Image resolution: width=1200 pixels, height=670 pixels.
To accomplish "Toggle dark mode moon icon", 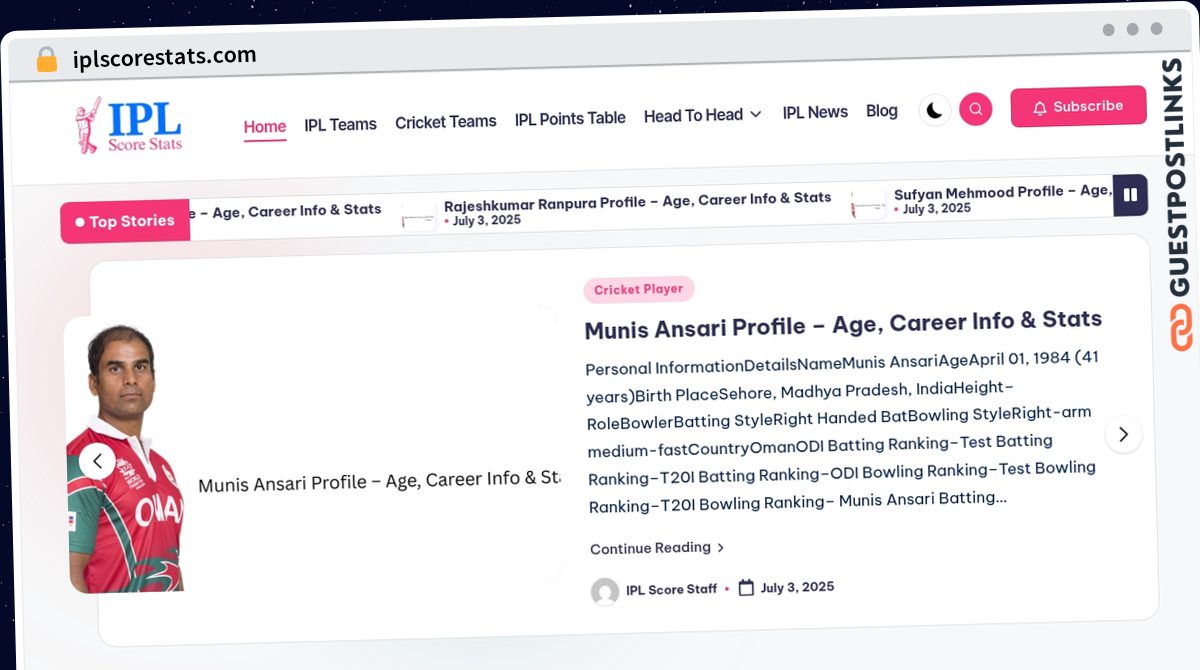I will coord(934,110).
